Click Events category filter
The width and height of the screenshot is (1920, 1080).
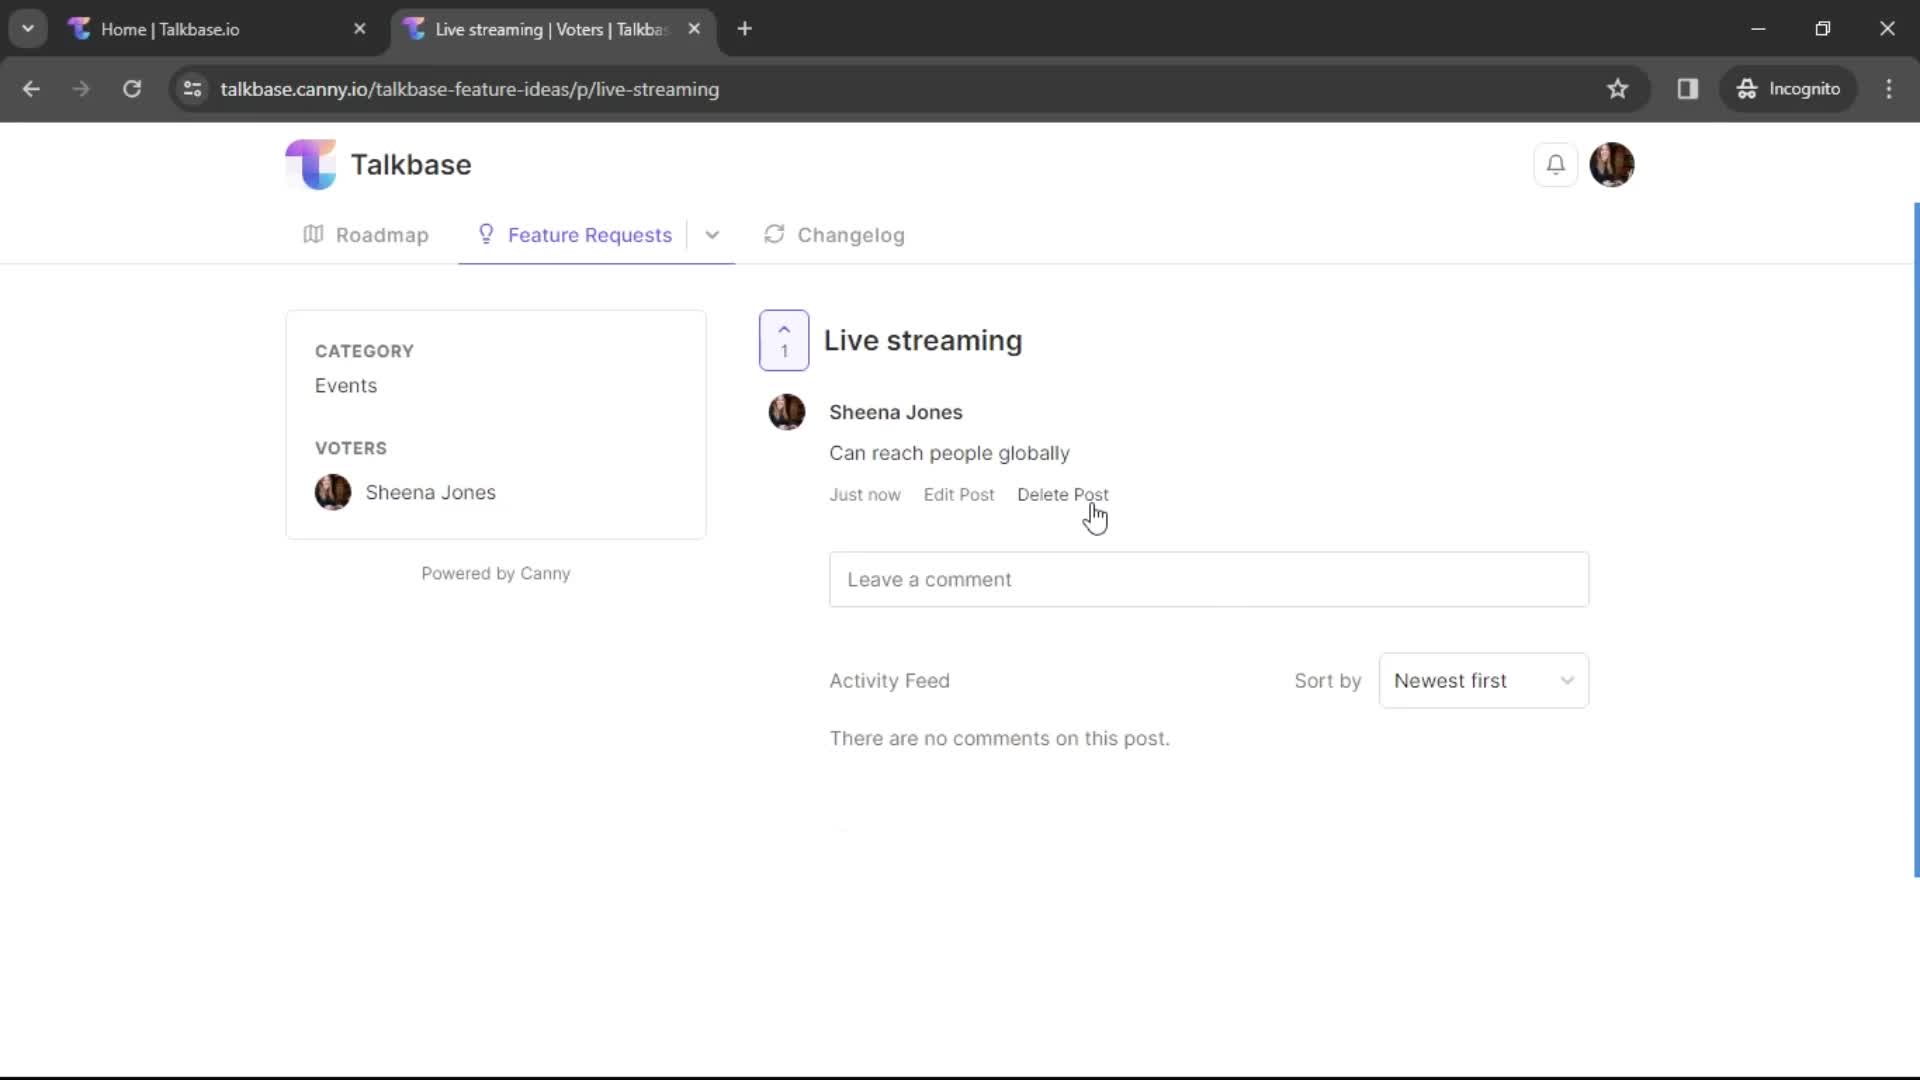coord(345,384)
